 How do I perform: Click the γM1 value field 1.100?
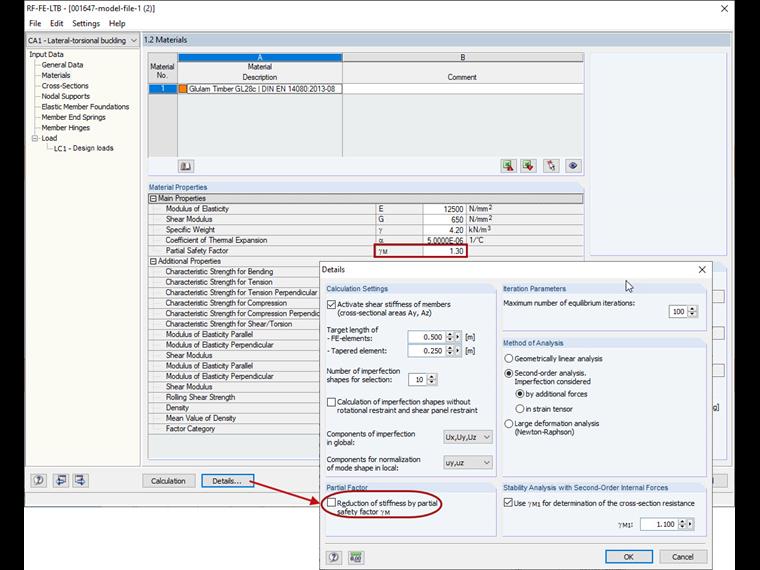point(659,524)
